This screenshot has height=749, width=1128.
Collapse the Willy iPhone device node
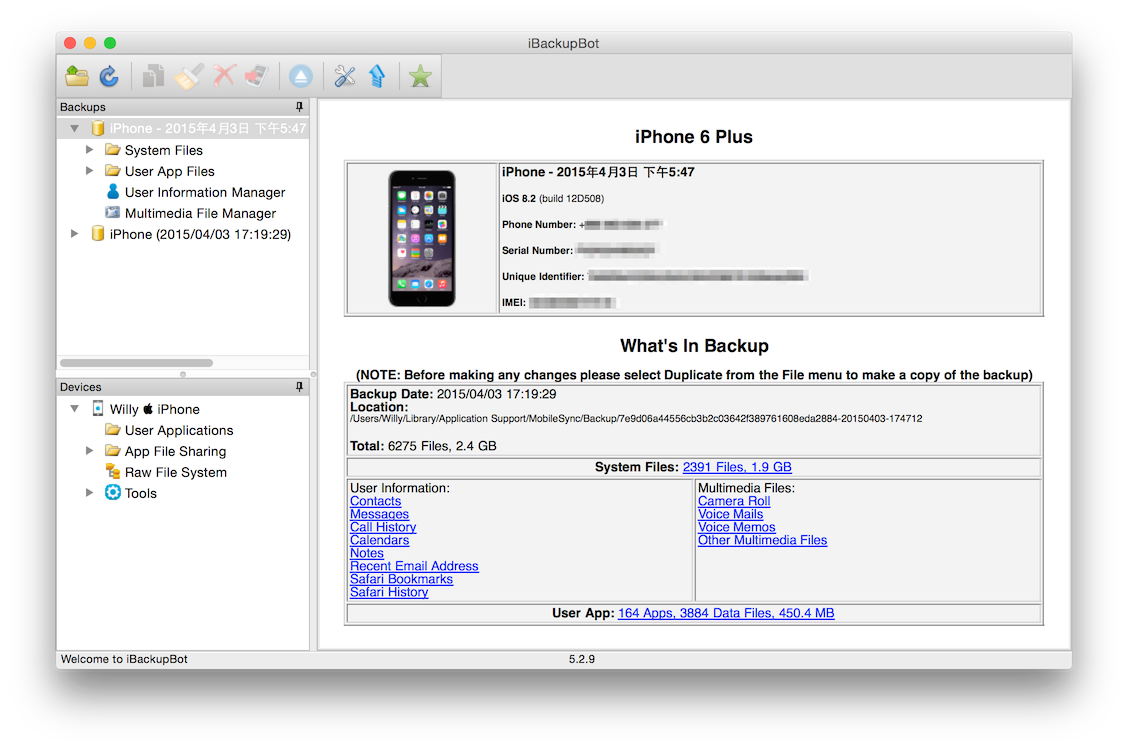click(x=74, y=409)
